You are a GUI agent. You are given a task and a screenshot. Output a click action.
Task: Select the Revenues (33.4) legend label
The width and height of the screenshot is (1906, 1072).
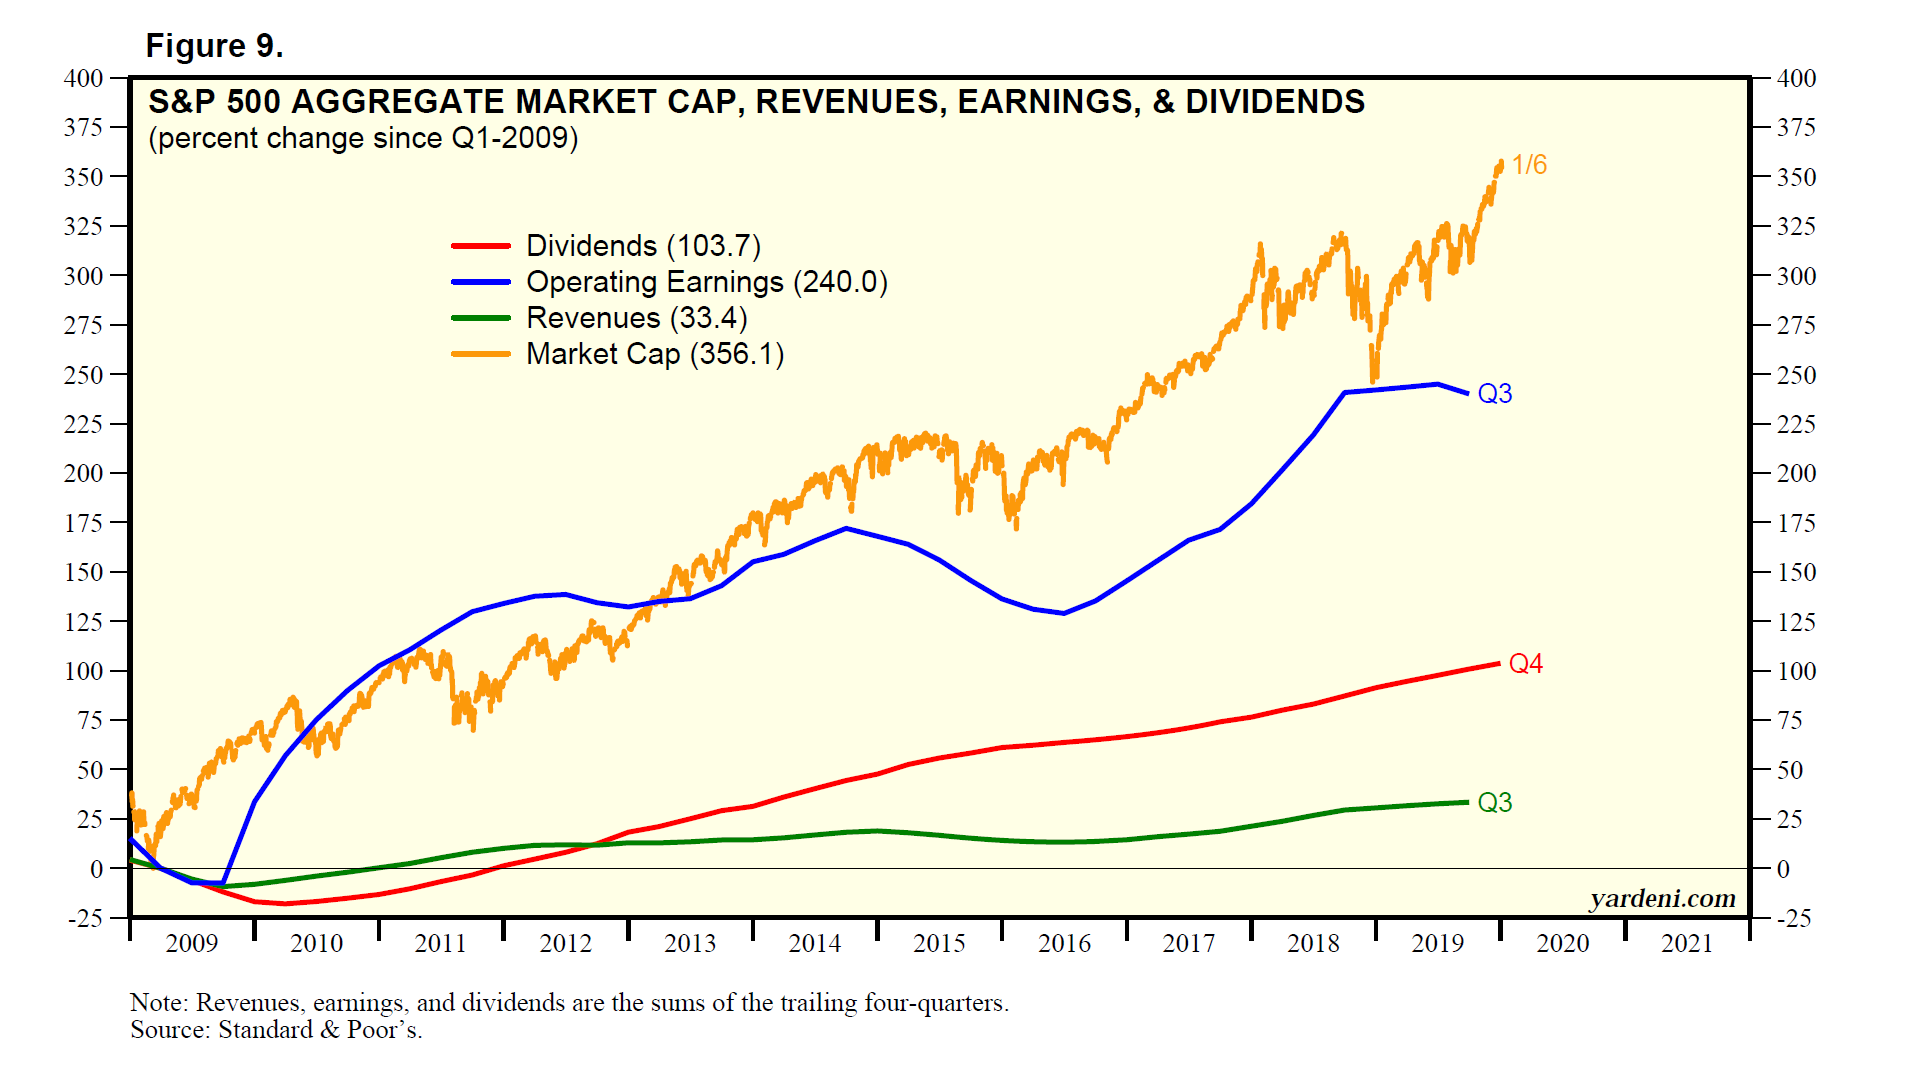click(636, 318)
